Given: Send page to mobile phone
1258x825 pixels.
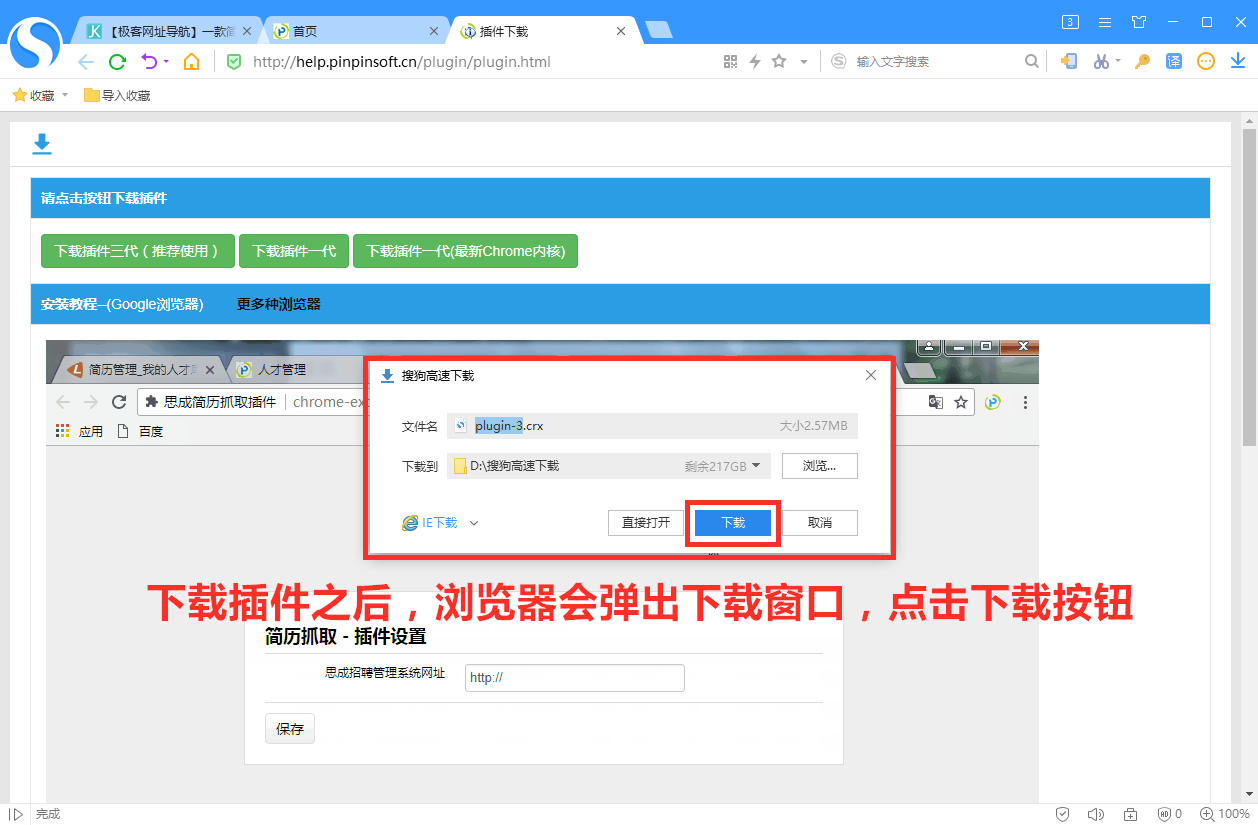Looking at the screenshot, I should pos(1069,61).
